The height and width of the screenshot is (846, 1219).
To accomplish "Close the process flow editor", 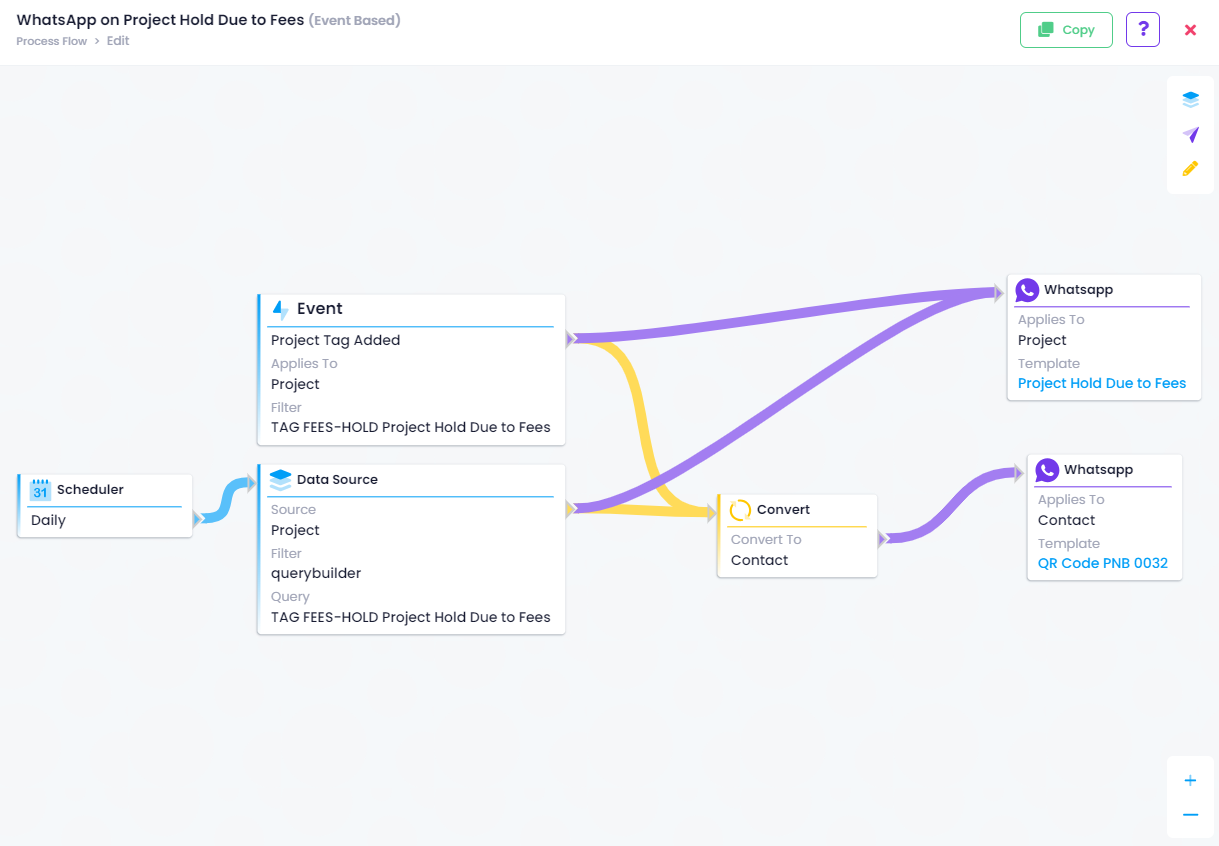I will tap(1190, 30).
